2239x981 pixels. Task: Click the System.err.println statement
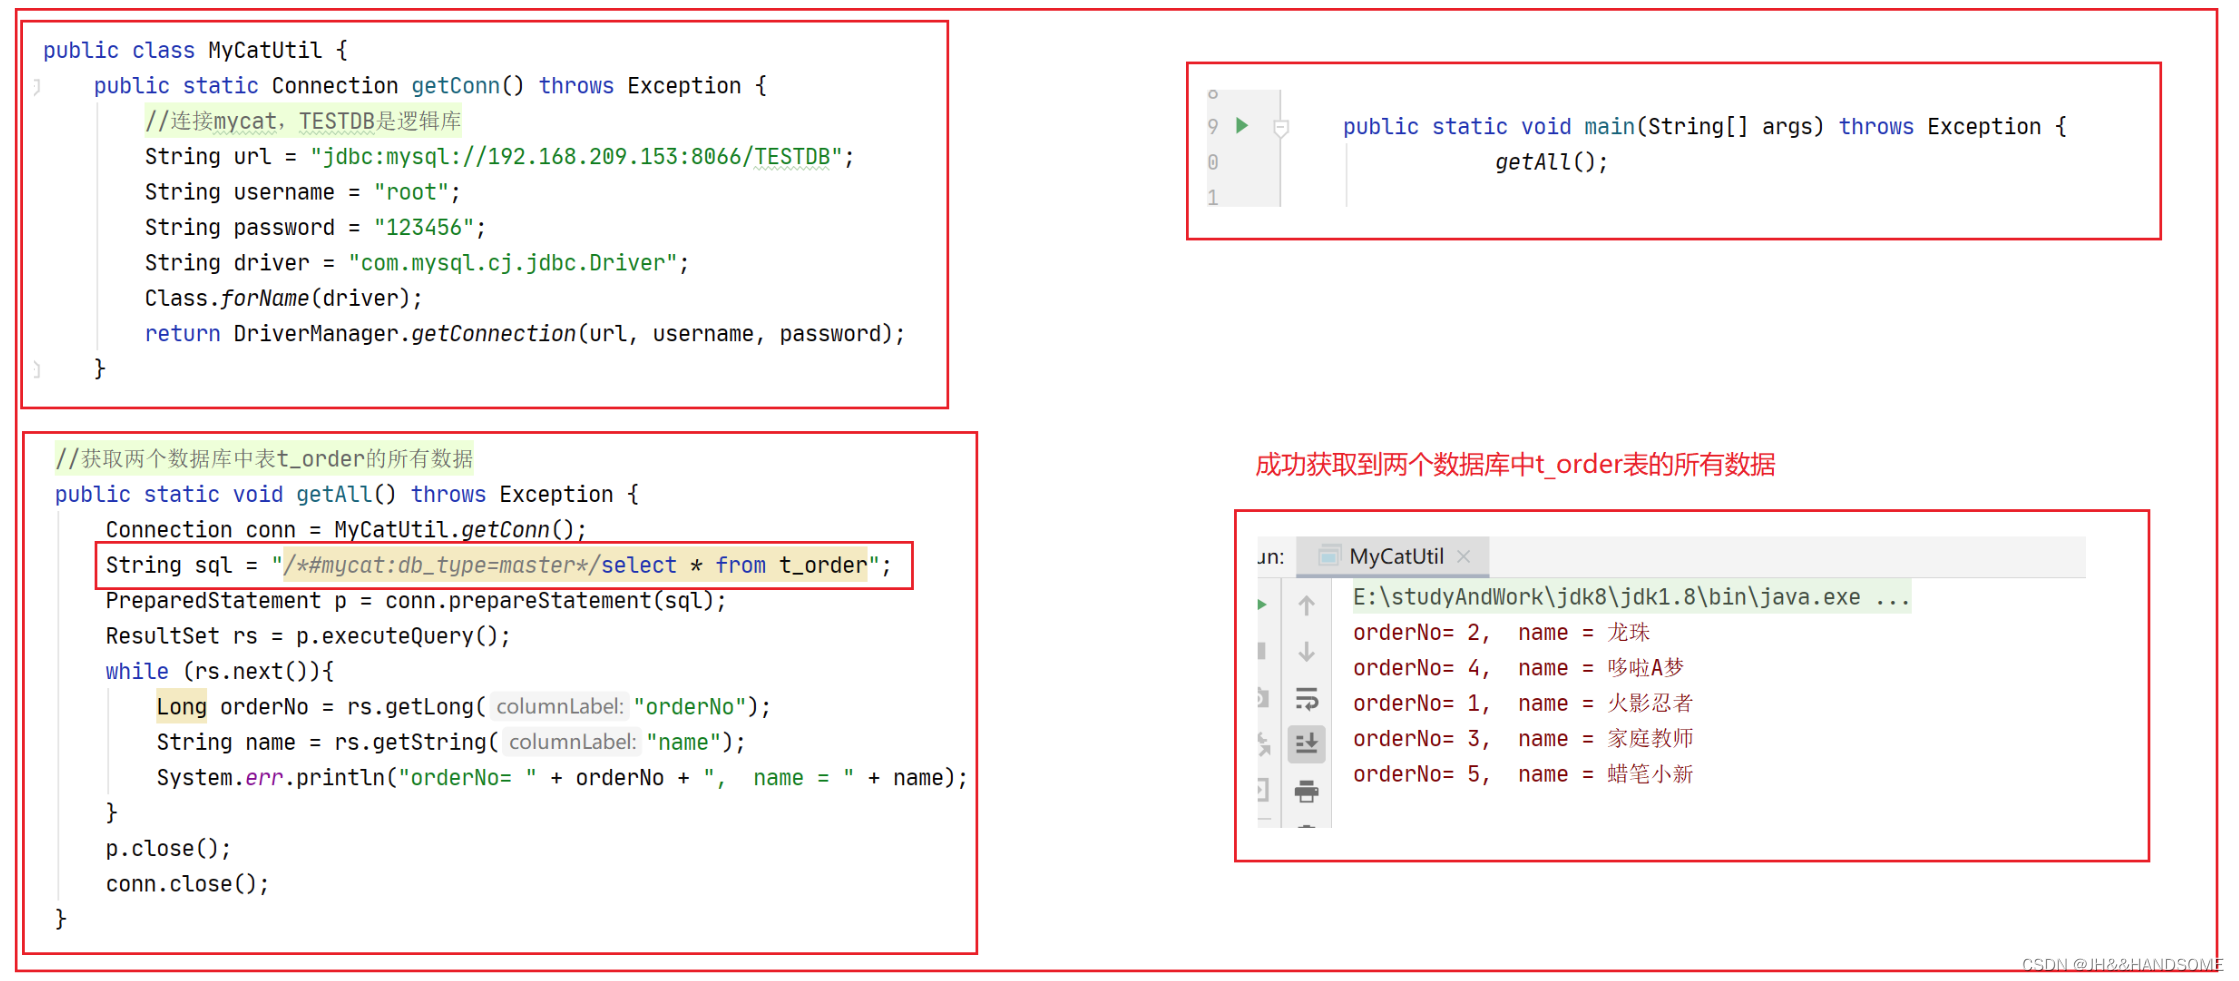pyautogui.click(x=562, y=778)
